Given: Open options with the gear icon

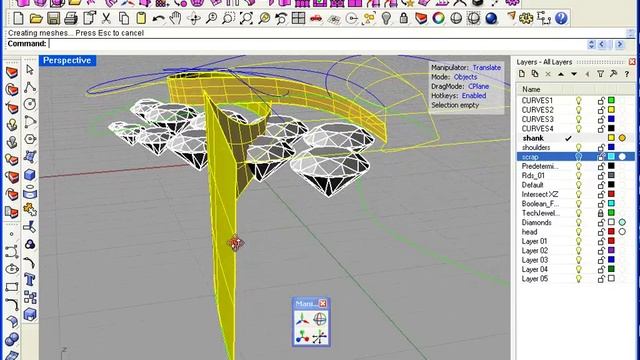Looking at the screenshot, I should pos(527,18).
